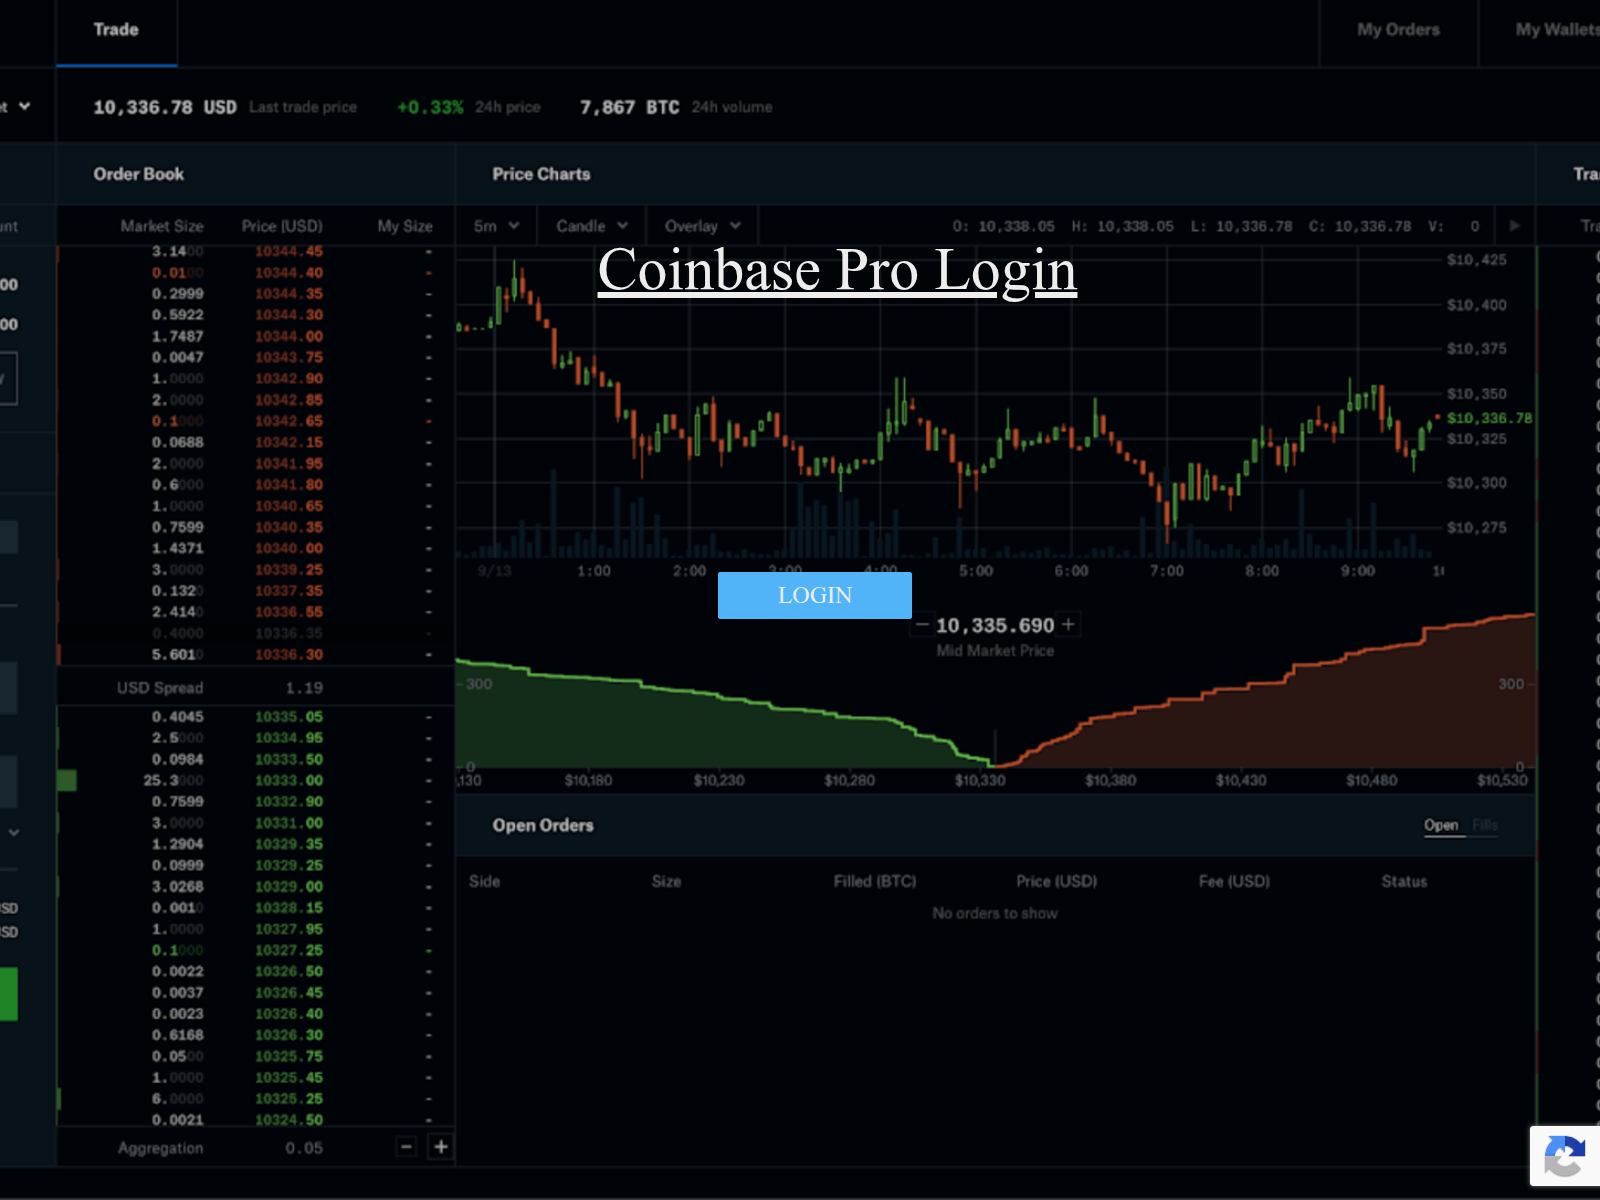
Task: Click the Aggregation 0.05 value
Action: click(304, 1148)
